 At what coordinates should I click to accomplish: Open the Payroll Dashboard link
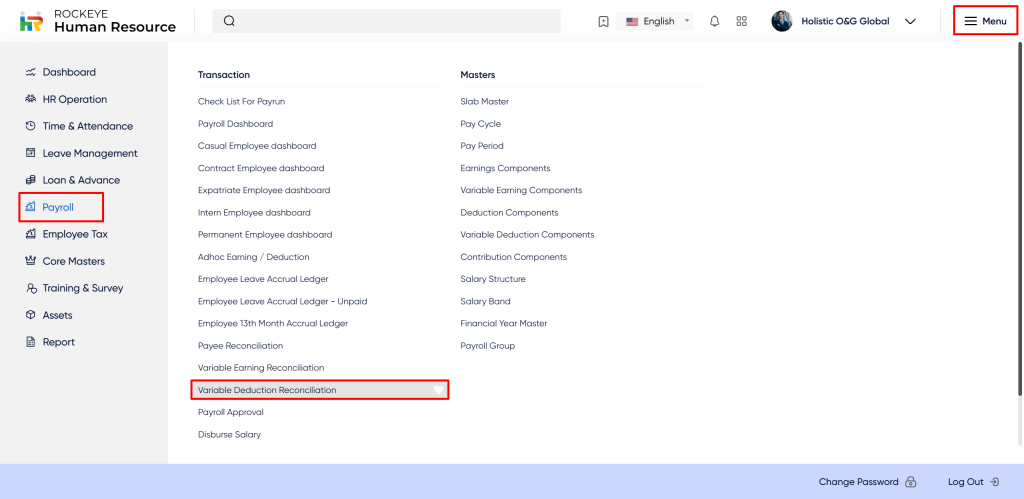click(x=235, y=124)
